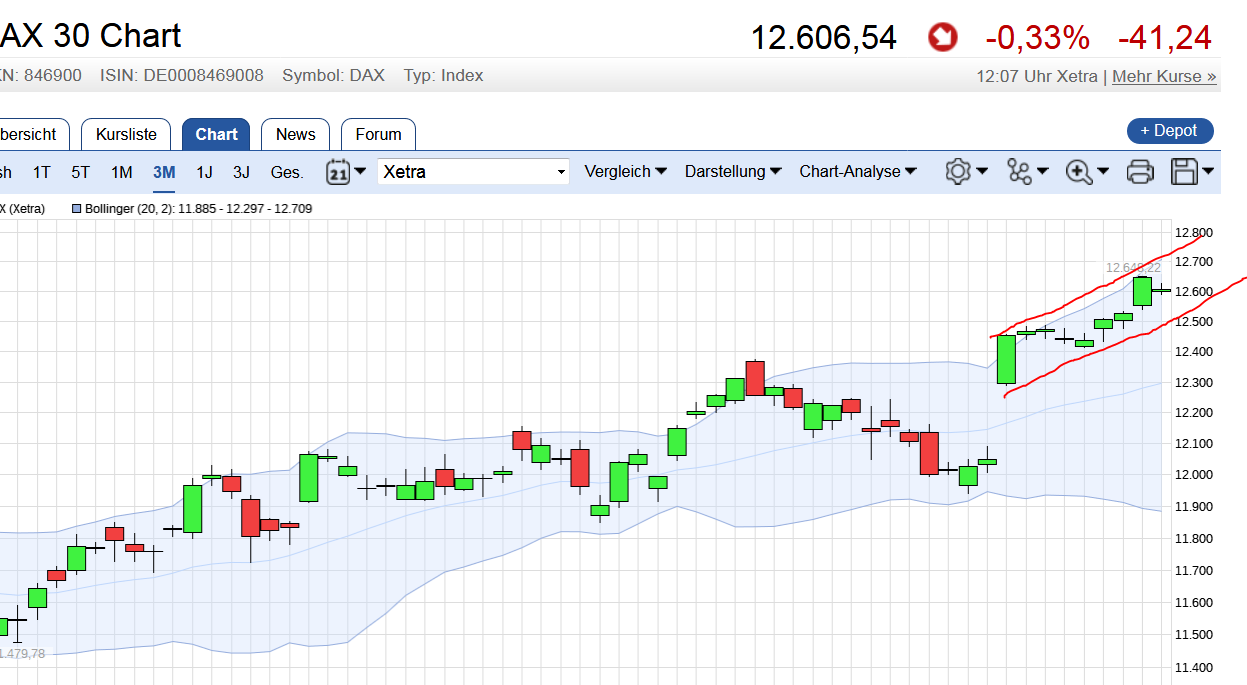Open the calendar date range picker

(x=346, y=172)
